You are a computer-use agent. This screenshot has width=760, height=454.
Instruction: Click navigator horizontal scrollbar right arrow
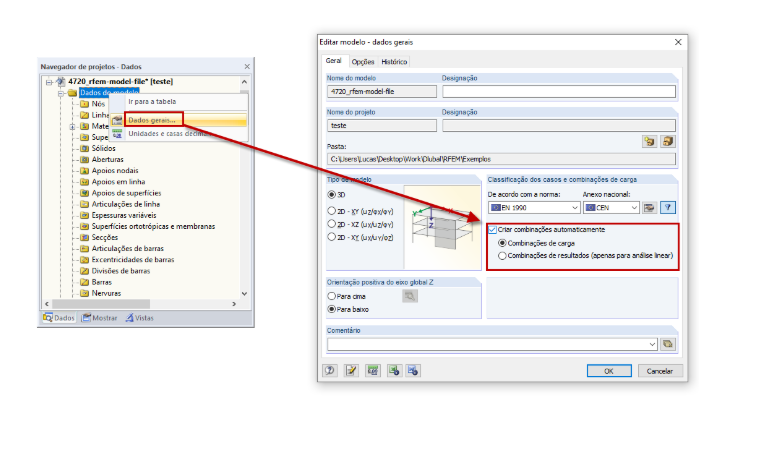[x=234, y=304]
